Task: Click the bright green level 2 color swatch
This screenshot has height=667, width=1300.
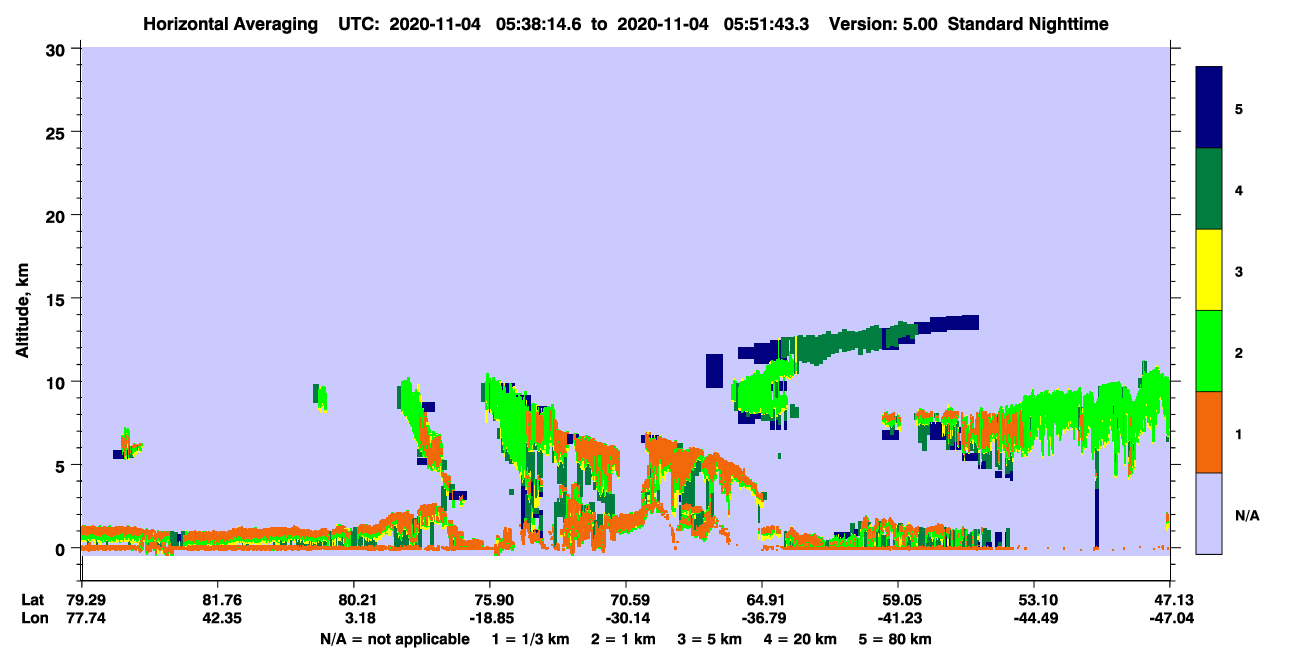Action: (1209, 351)
